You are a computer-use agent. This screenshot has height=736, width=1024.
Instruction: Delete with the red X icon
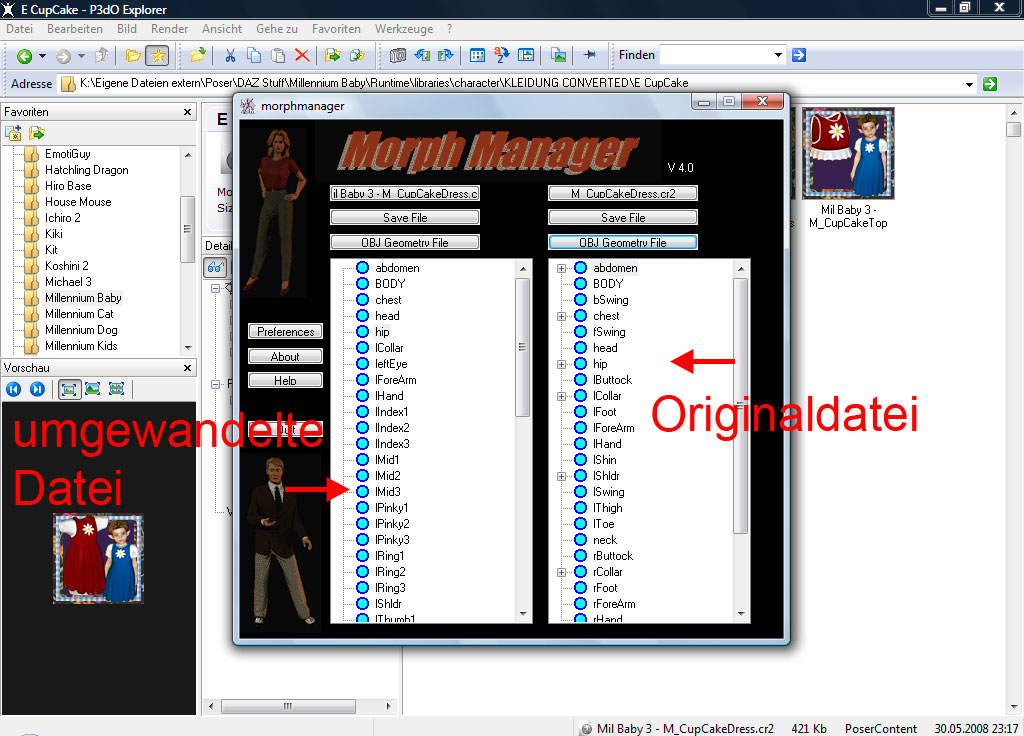coord(302,56)
